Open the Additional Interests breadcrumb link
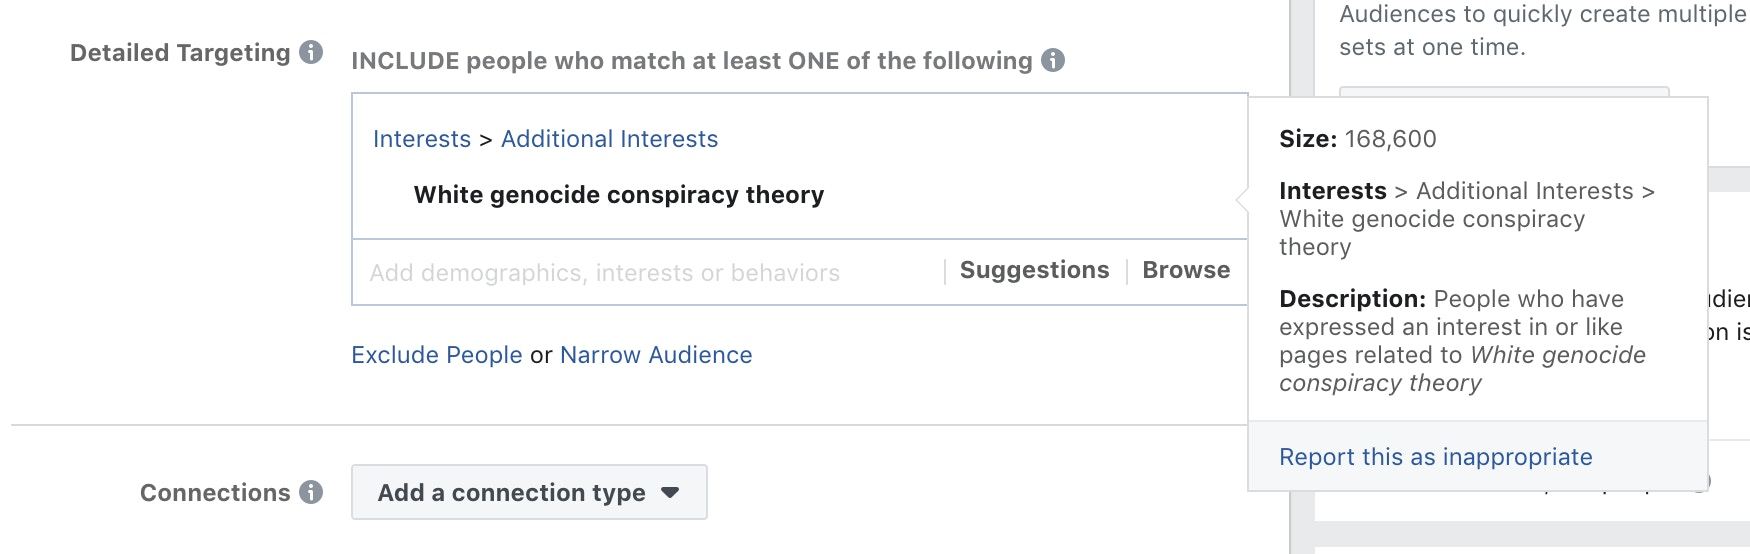The height and width of the screenshot is (554, 1750). tap(609, 139)
